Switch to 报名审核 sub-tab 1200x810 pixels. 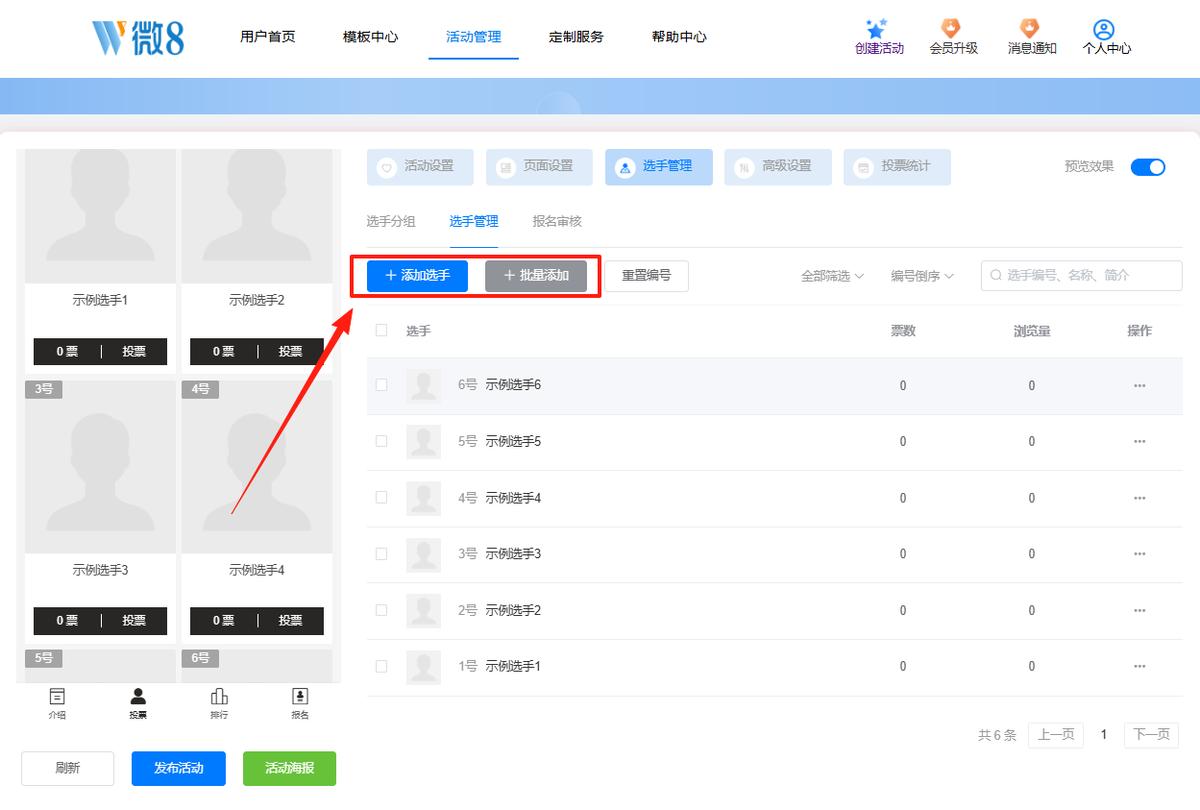point(557,221)
